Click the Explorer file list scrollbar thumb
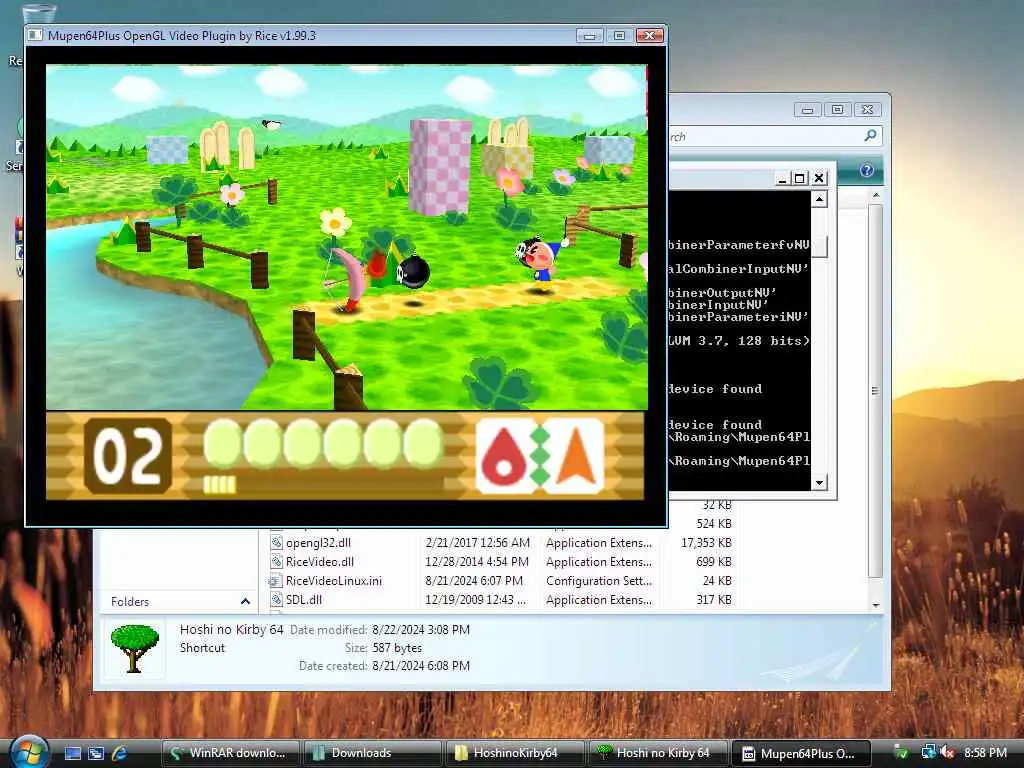 click(876, 391)
